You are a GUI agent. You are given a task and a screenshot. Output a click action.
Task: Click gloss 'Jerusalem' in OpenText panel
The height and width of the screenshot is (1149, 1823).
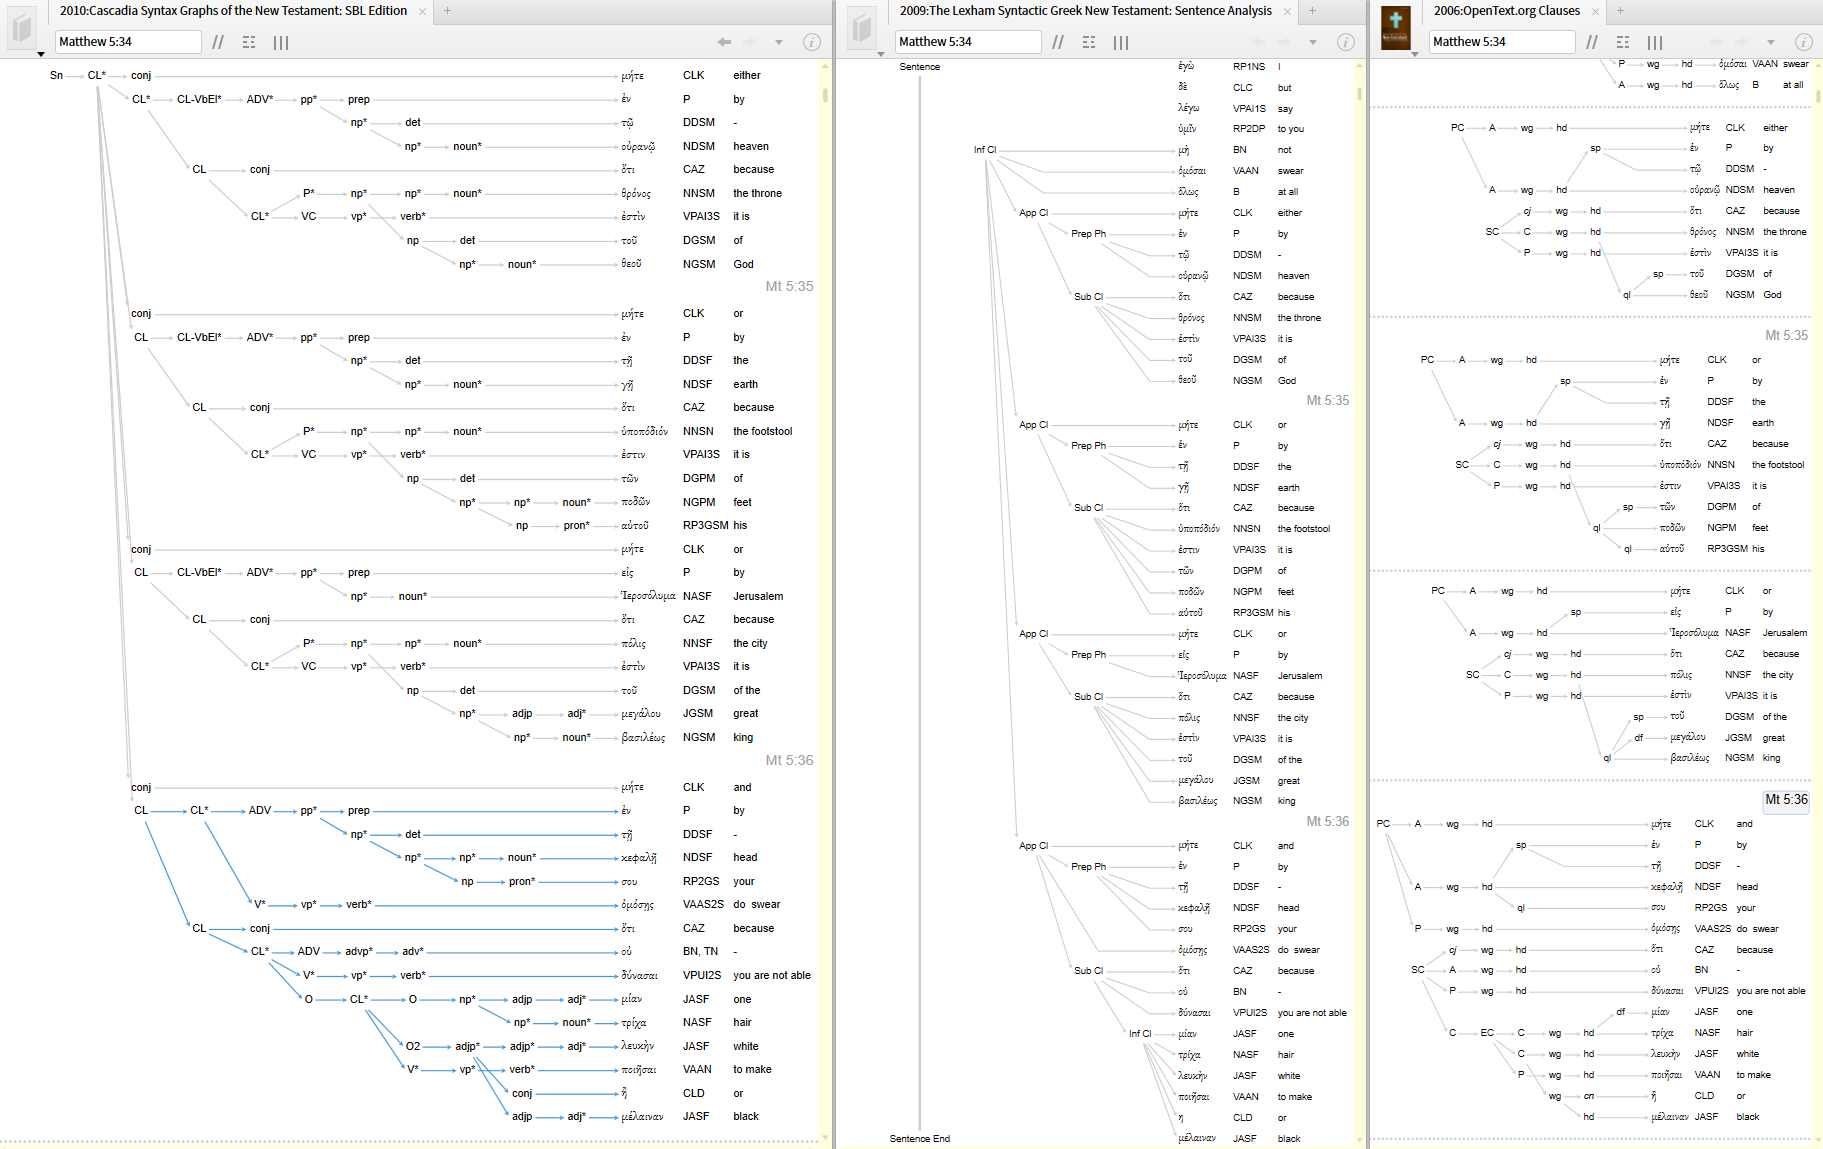tap(1784, 633)
